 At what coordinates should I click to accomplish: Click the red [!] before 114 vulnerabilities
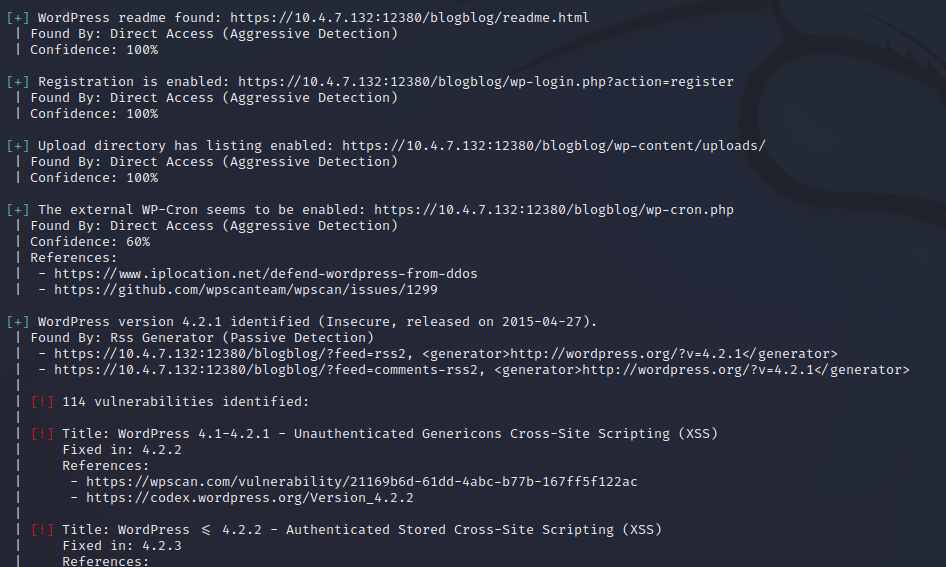(42, 402)
